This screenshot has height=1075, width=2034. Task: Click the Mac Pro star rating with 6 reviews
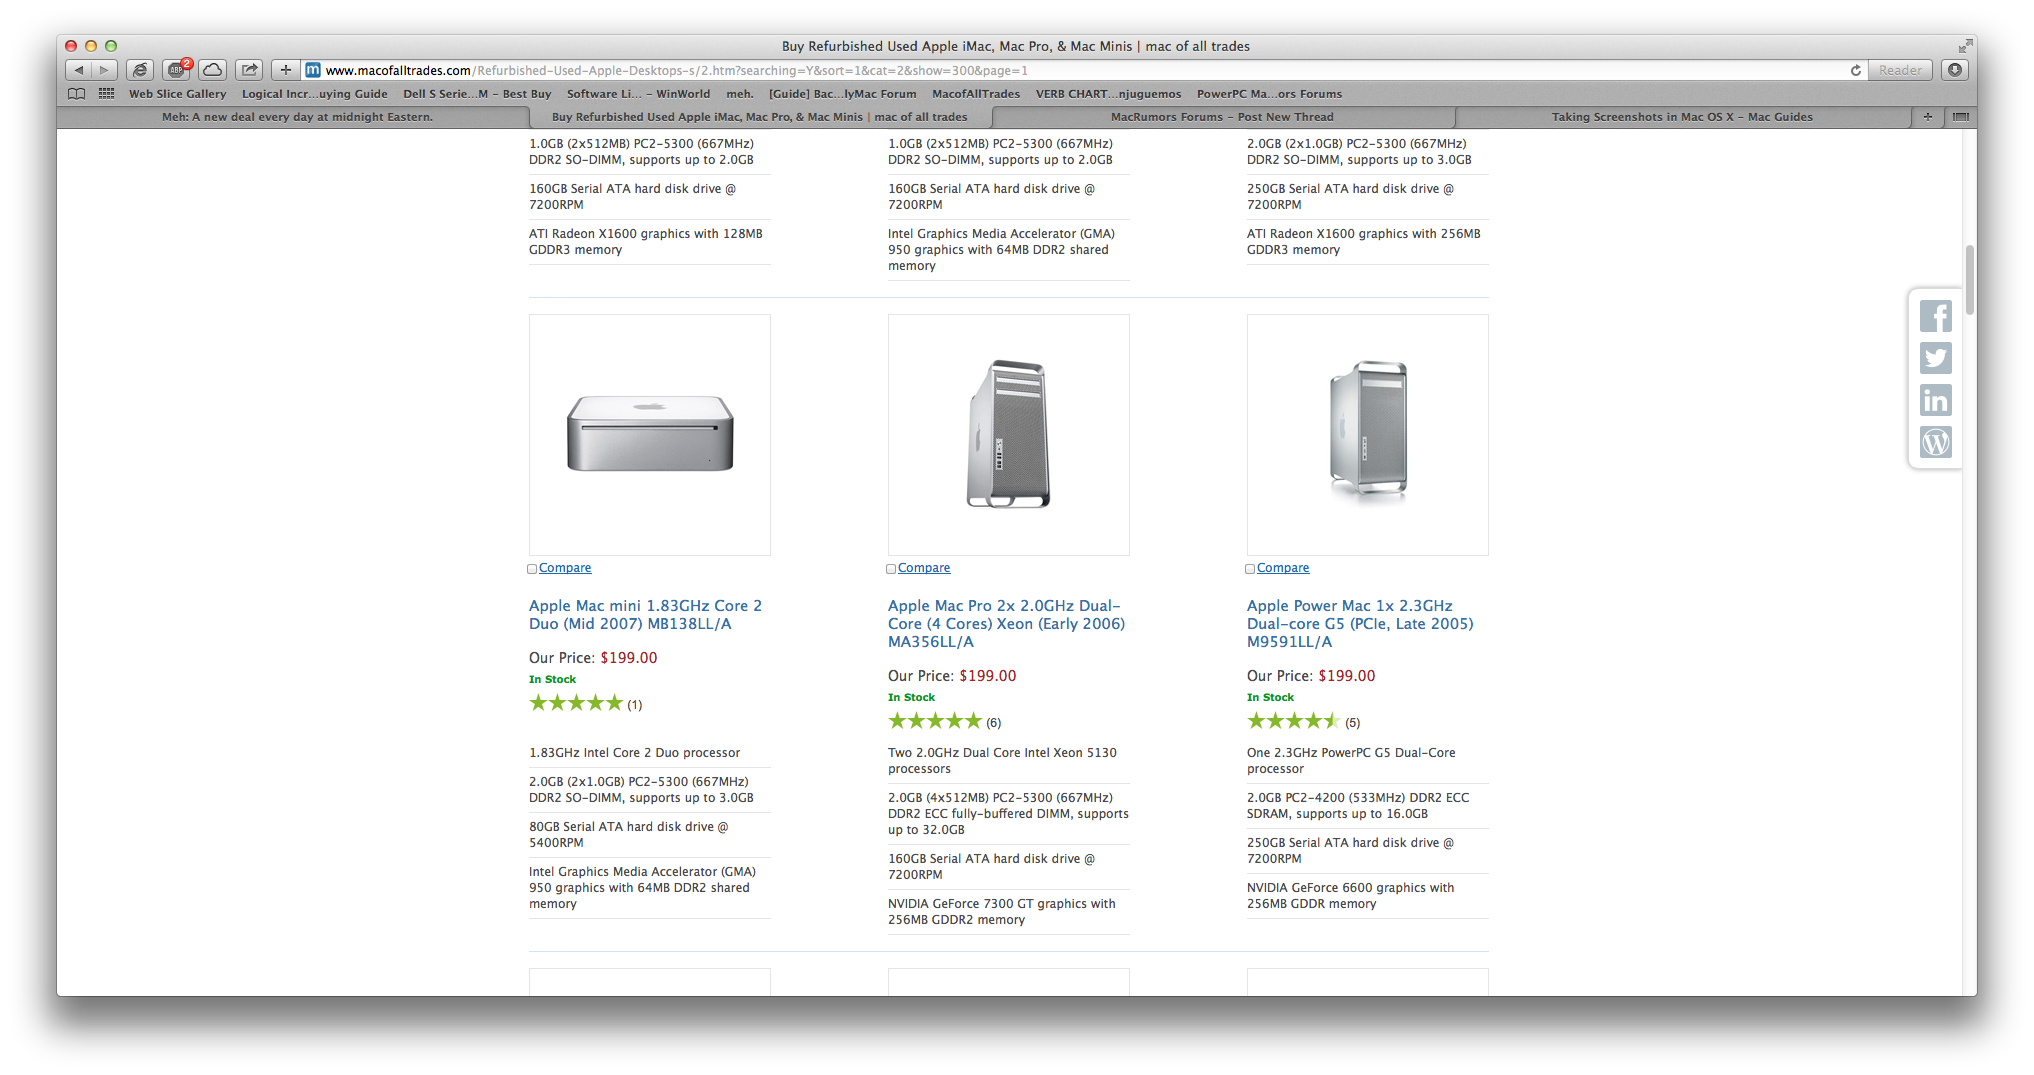[x=935, y=721]
